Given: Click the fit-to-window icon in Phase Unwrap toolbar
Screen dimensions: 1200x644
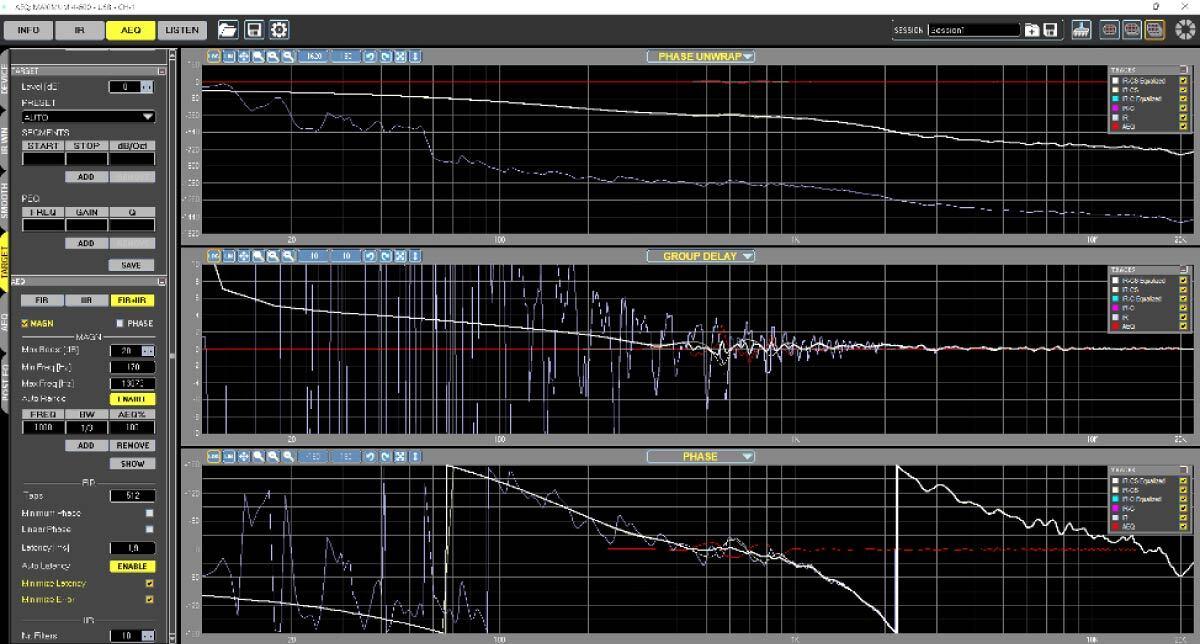Looking at the screenshot, I should (401, 56).
